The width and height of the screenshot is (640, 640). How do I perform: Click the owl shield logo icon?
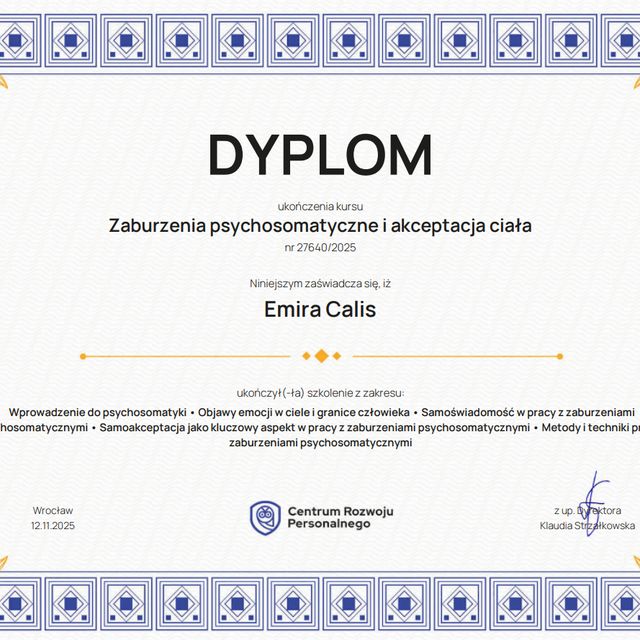pyautogui.click(x=265, y=518)
